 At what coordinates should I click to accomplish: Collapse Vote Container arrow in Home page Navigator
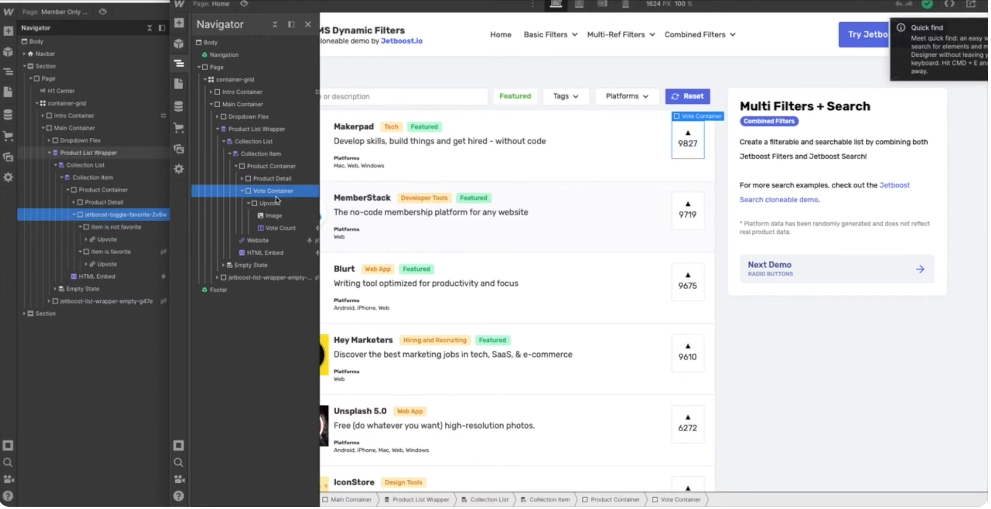tap(242, 191)
